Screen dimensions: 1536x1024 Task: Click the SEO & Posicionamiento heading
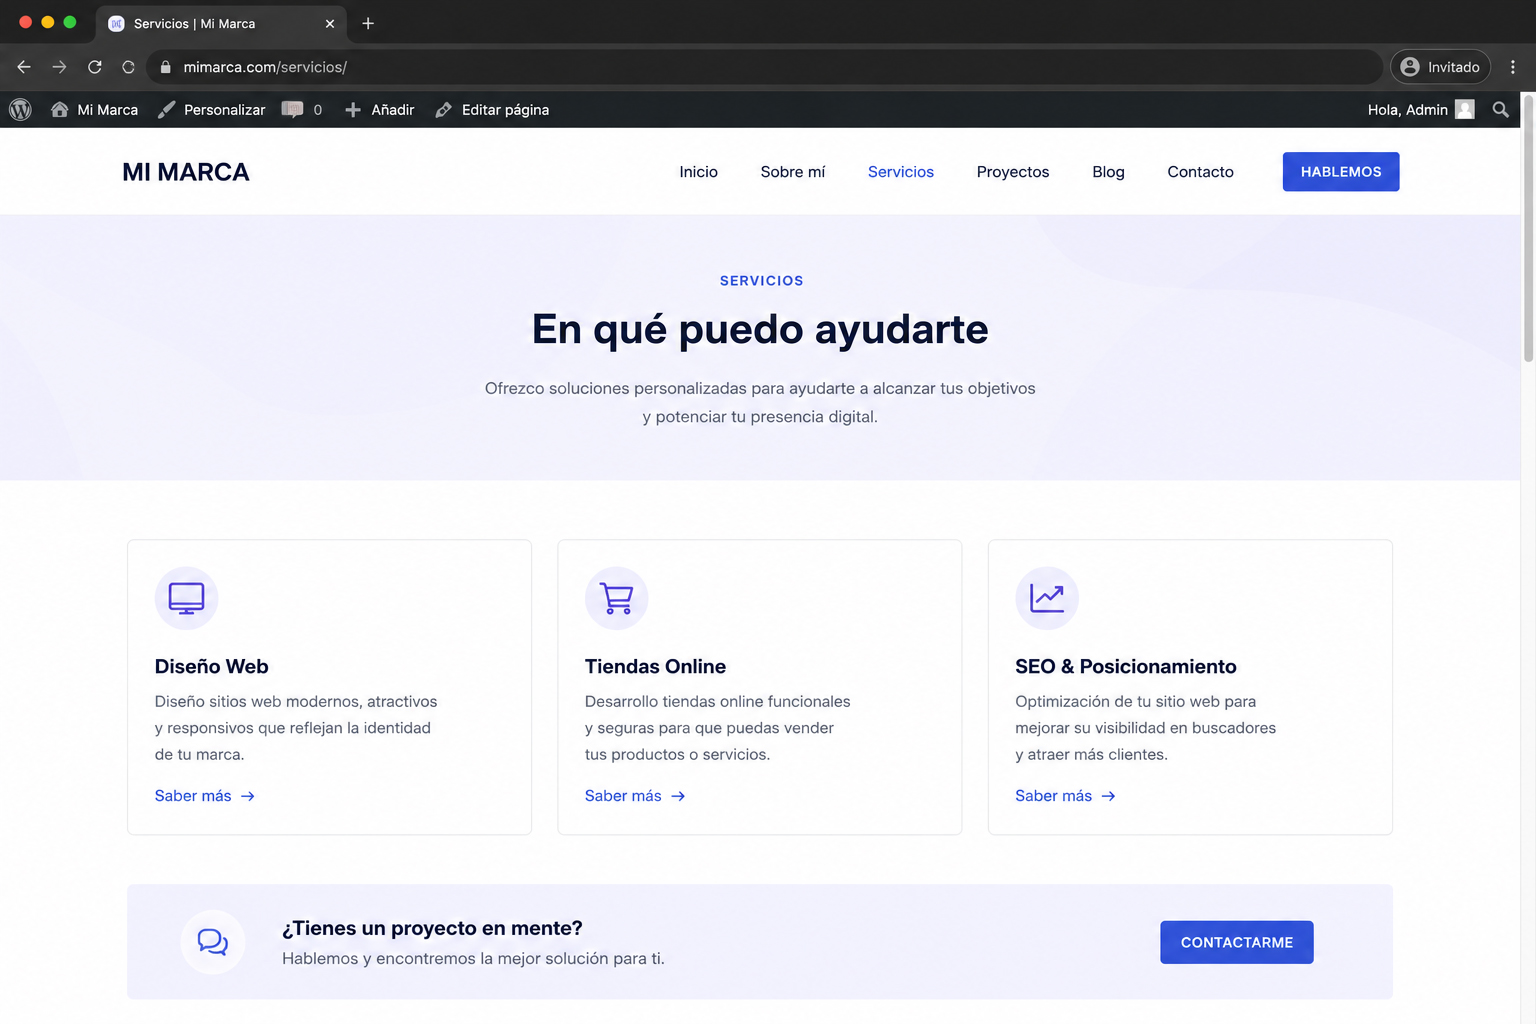pos(1126,666)
